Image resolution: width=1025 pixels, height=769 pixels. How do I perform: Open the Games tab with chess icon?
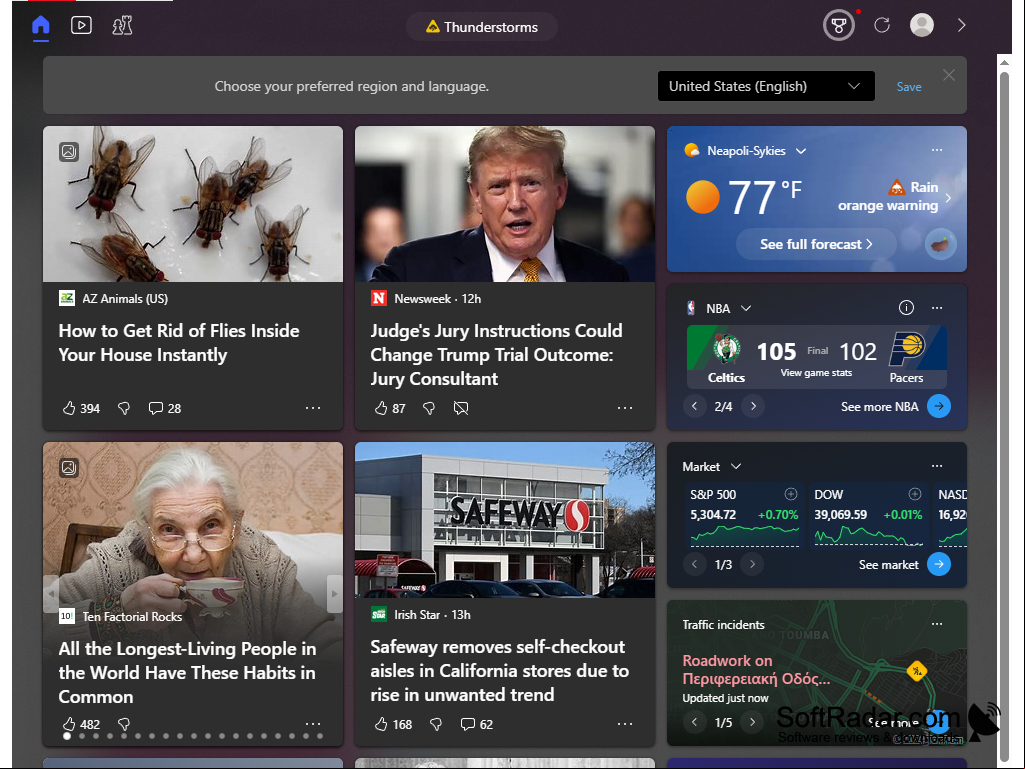(122, 26)
